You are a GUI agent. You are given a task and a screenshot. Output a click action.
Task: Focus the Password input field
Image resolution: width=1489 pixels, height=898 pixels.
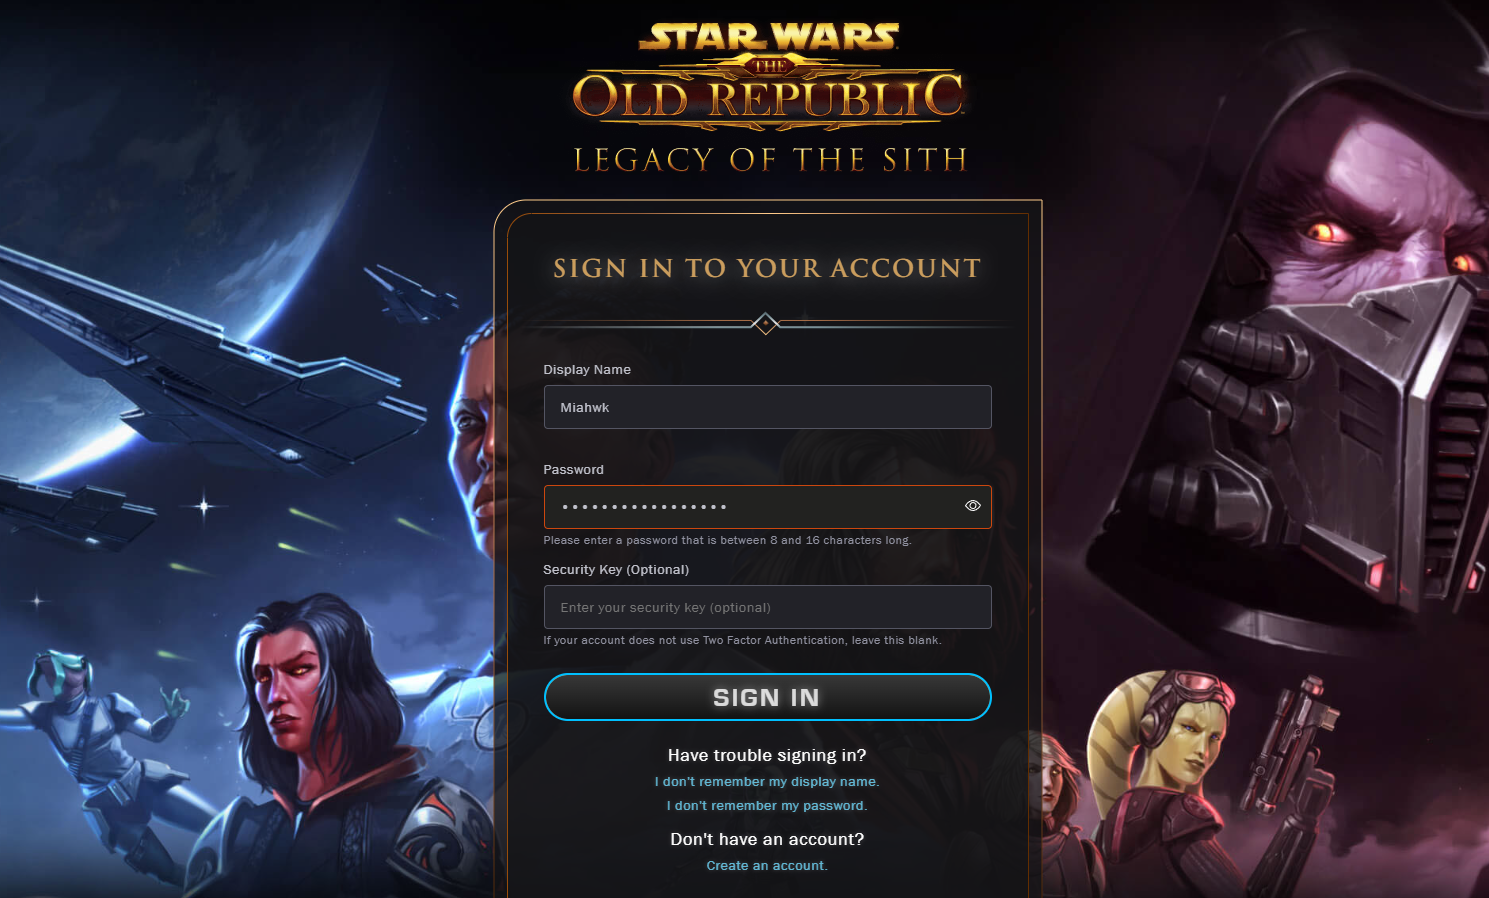click(752, 507)
